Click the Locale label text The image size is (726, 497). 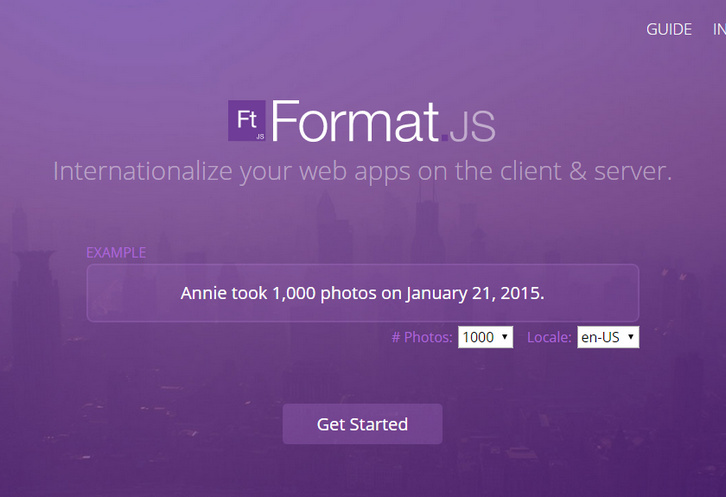549,338
